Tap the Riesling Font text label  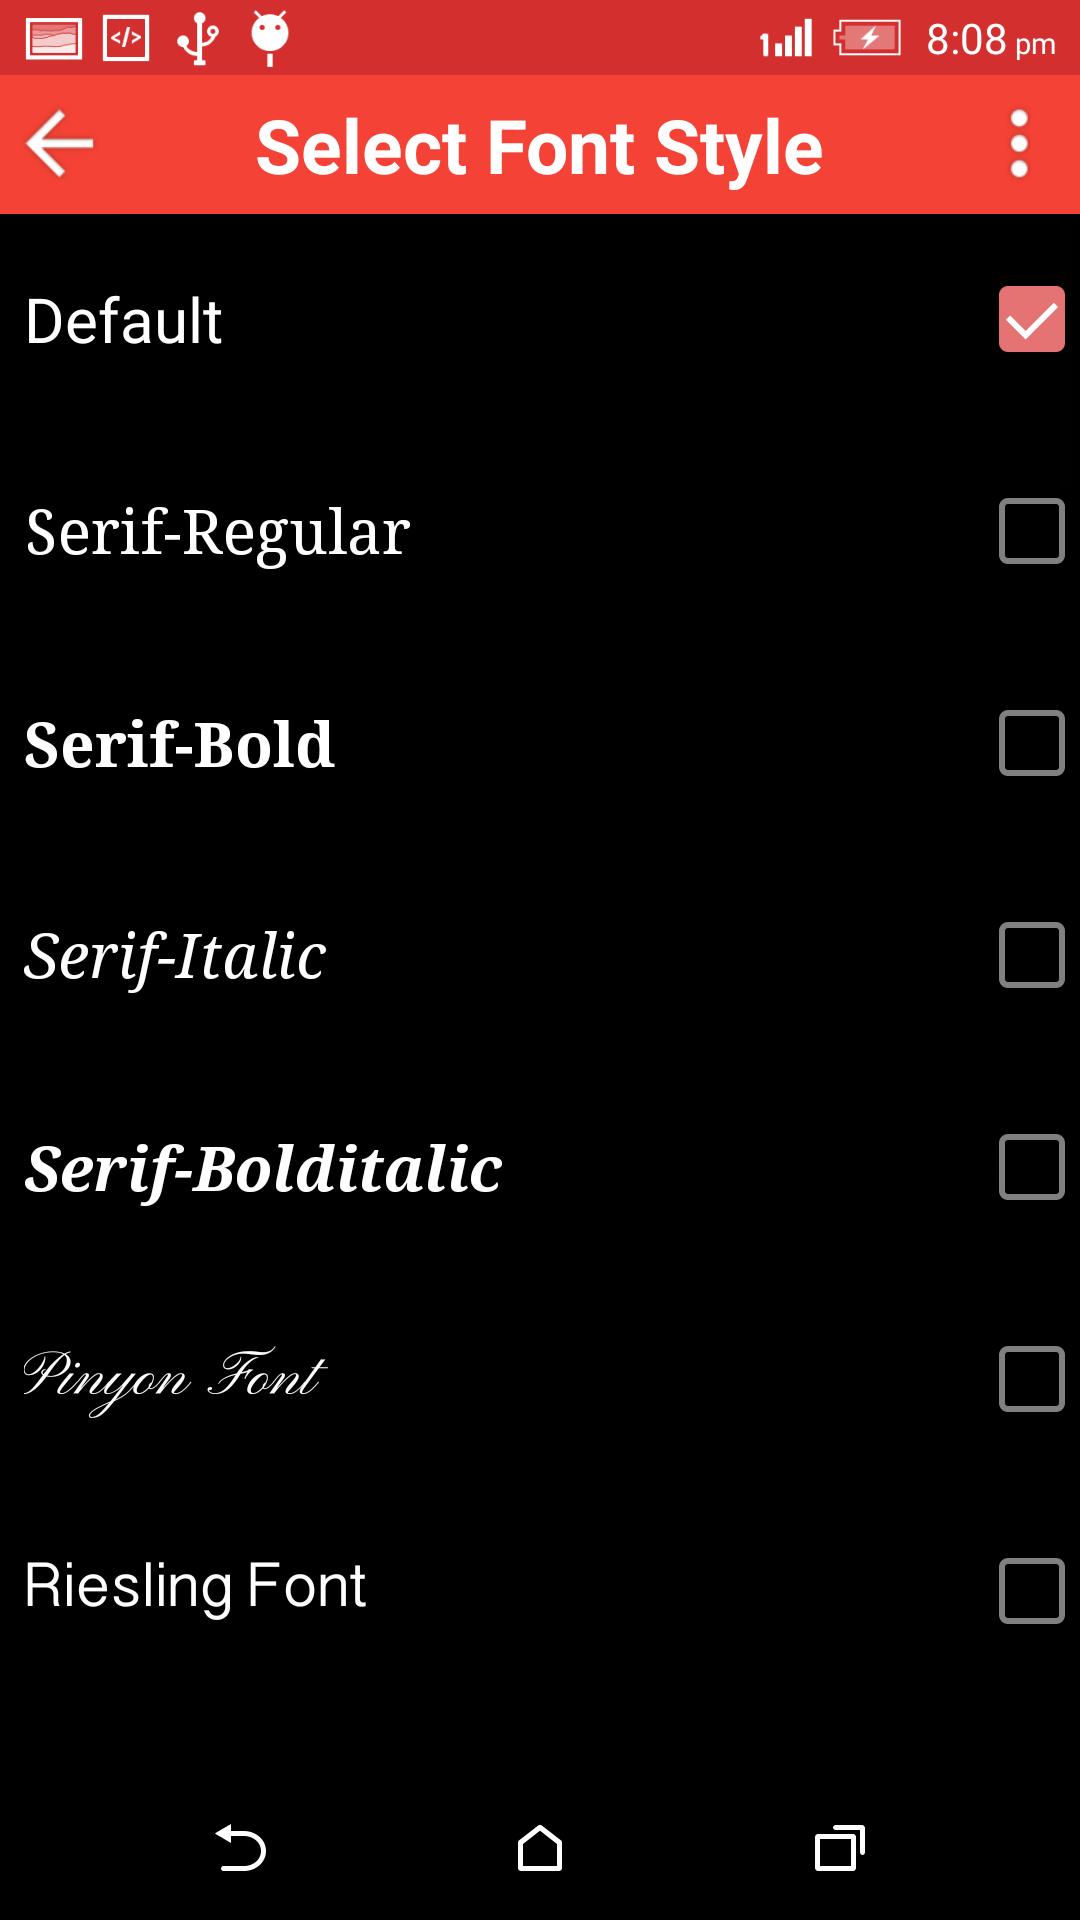click(x=195, y=1586)
